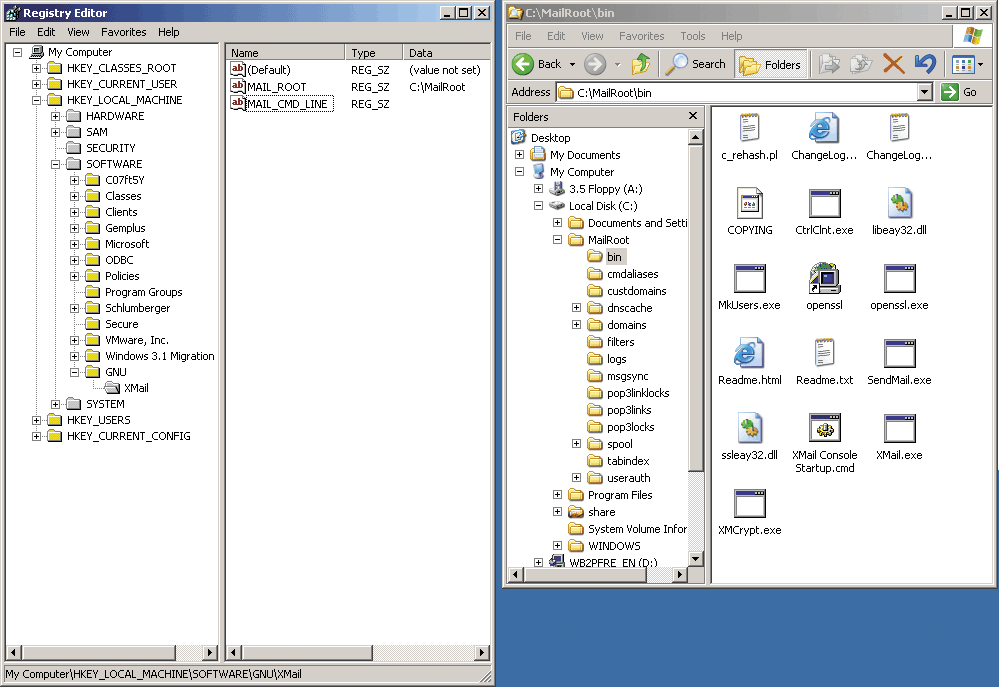999x687 pixels.
Task: Open Back button history dropdown arrow
Action: tap(572, 64)
